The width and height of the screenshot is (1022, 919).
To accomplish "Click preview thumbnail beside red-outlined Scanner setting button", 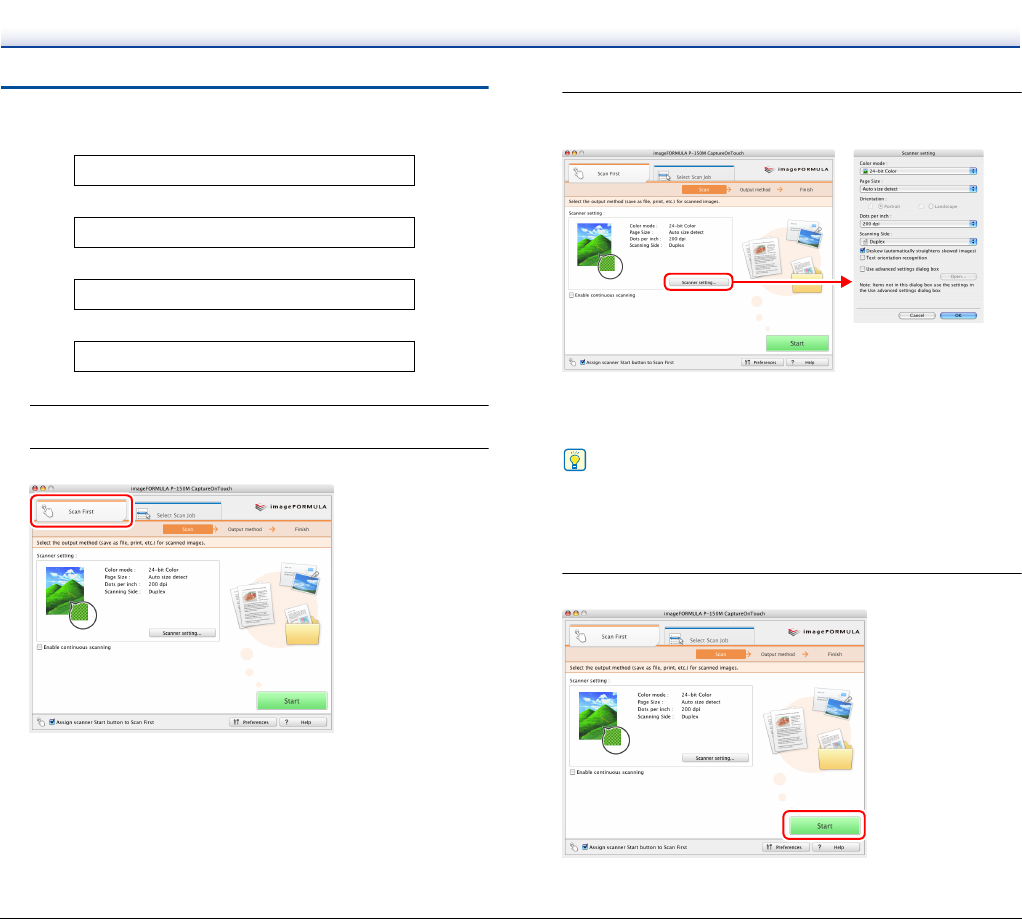I will pos(598,248).
